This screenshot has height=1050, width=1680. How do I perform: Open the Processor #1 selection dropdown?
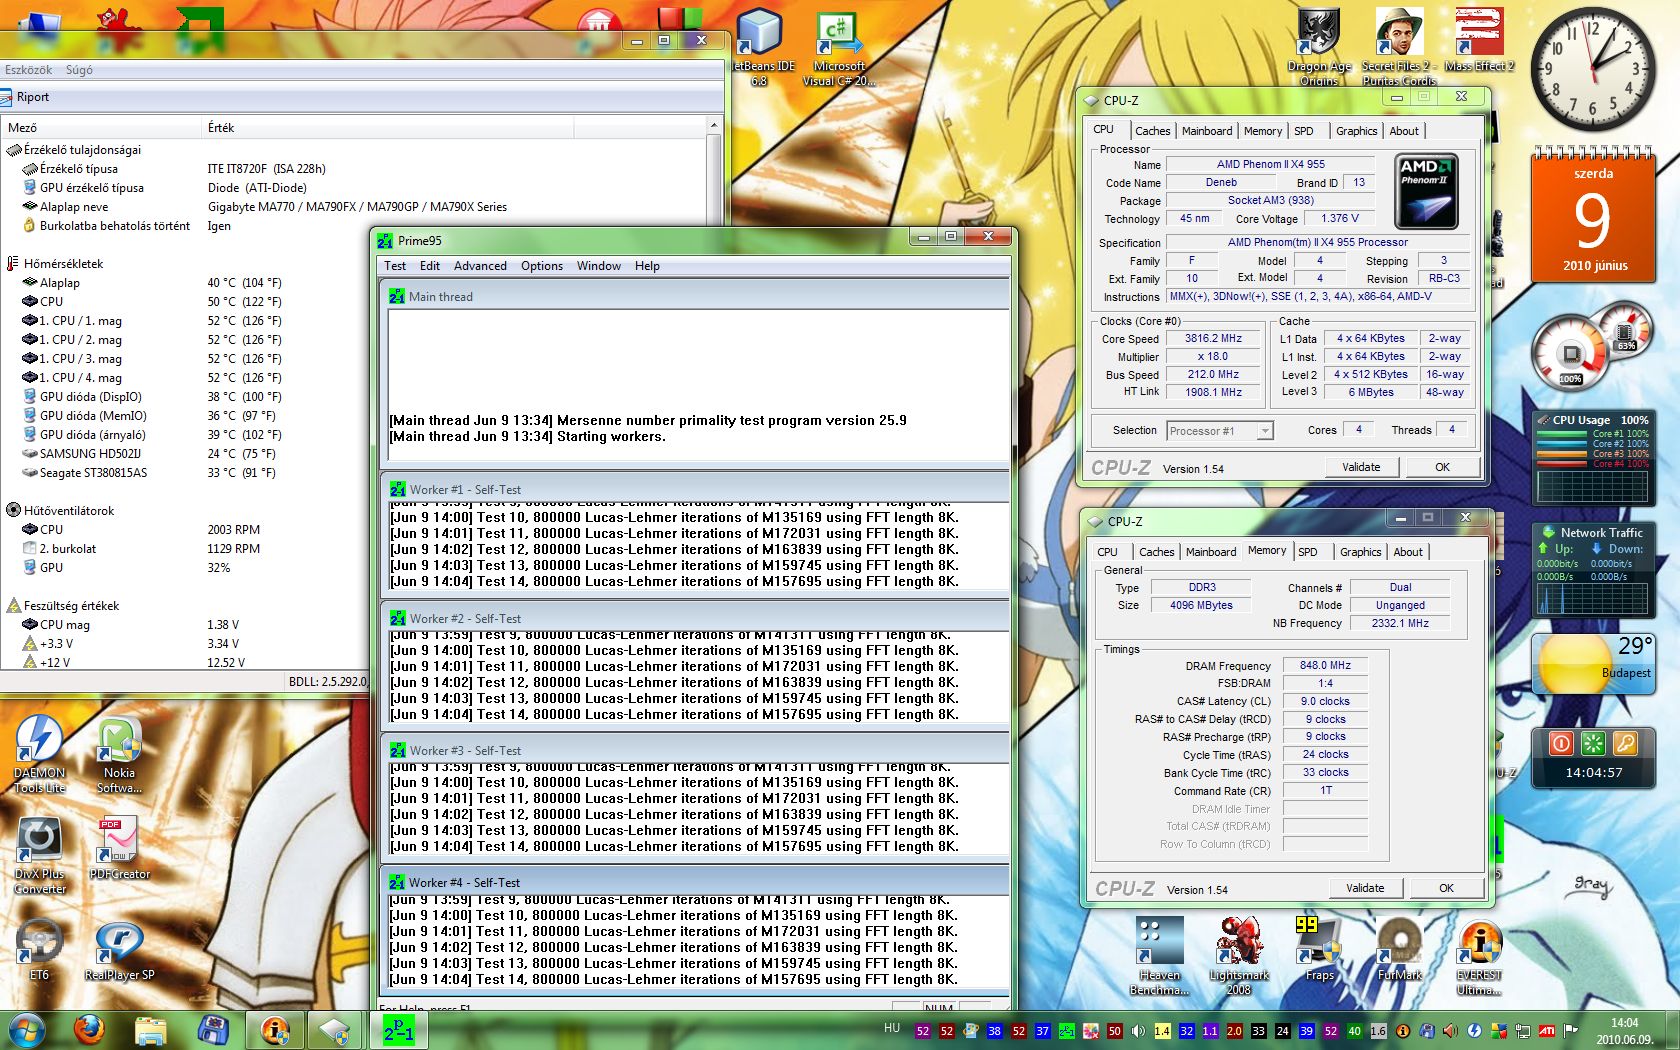(1220, 431)
